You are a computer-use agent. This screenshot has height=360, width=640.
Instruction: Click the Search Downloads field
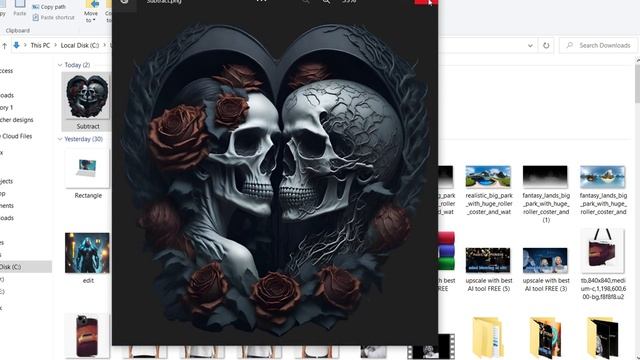598,45
